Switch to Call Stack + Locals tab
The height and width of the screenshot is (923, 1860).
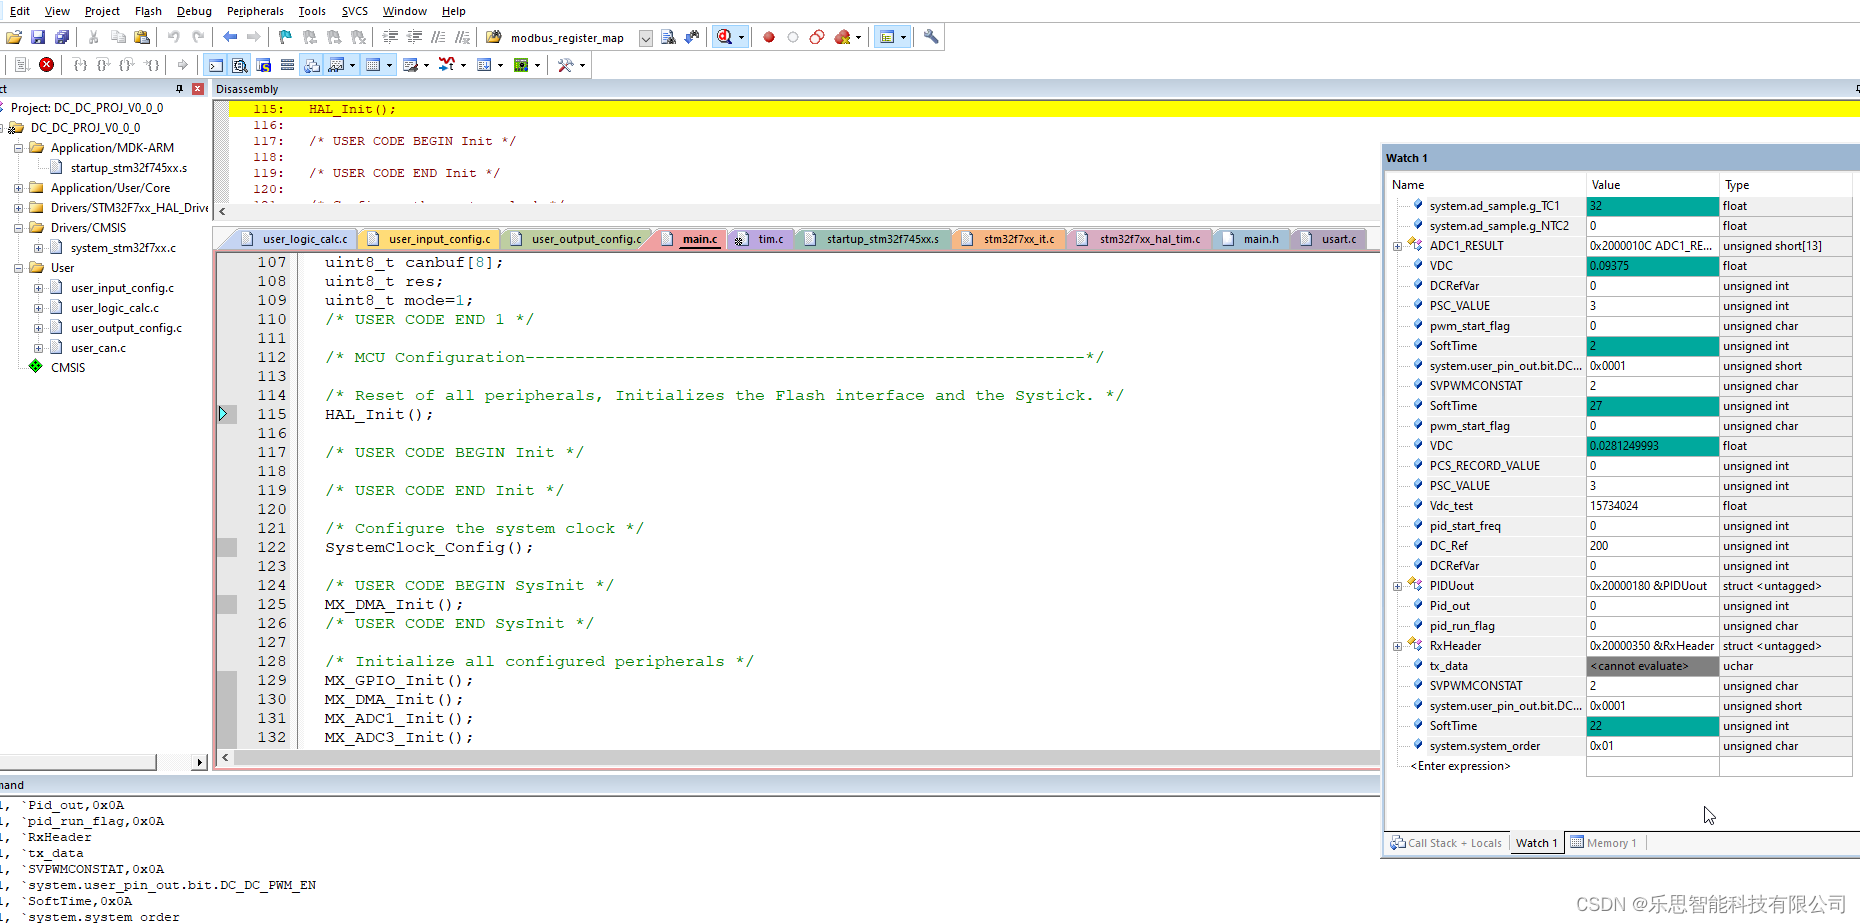(x=1446, y=843)
